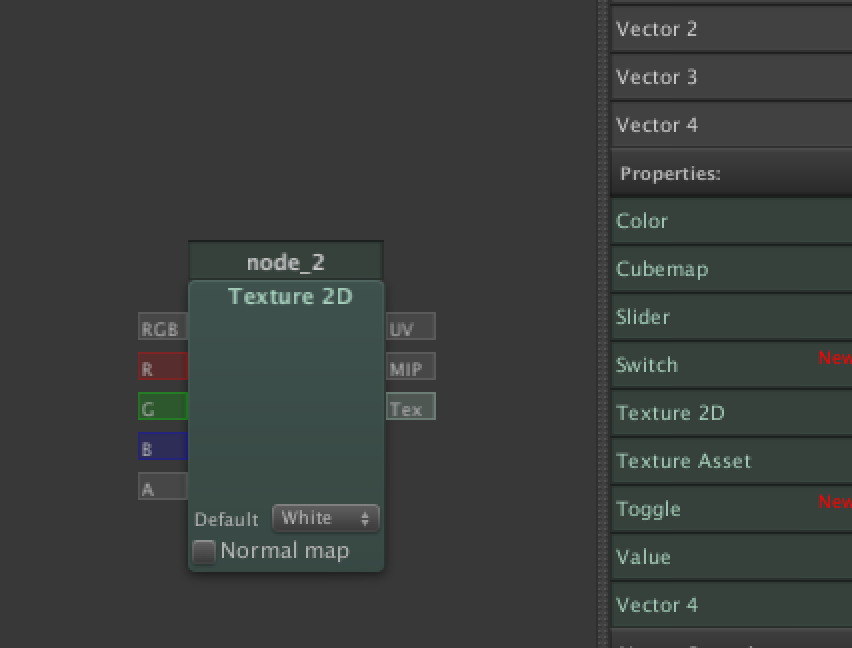Click the RGB output connector

(x=162, y=328)
